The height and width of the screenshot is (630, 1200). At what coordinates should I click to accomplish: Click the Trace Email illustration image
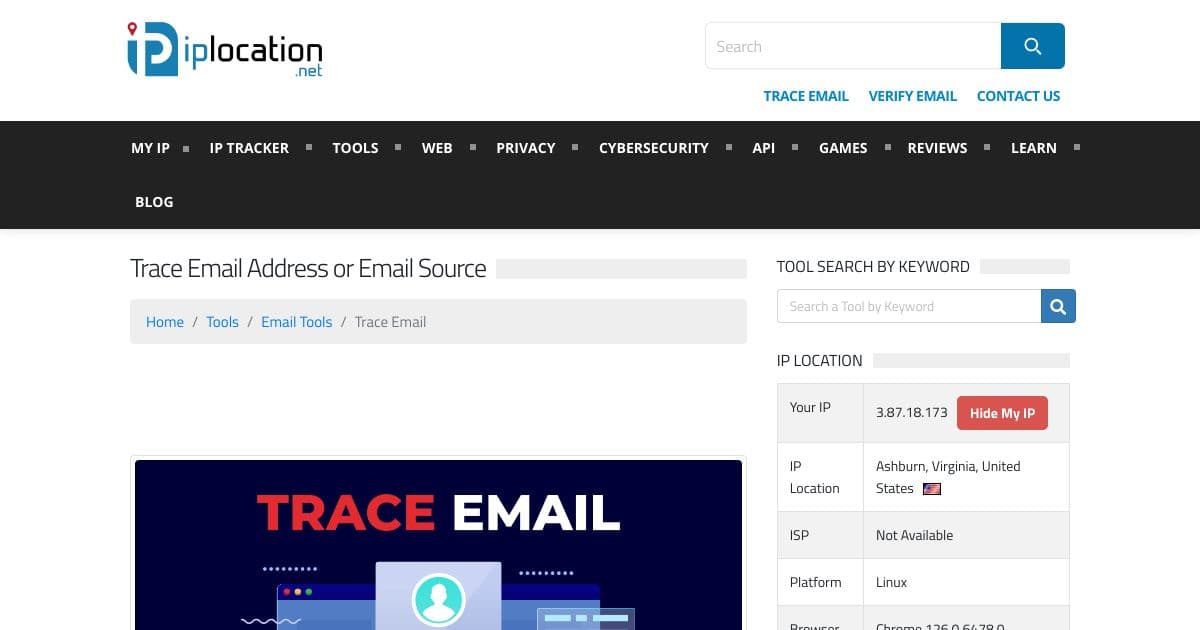pyautogui.click(x=437, y=545)
